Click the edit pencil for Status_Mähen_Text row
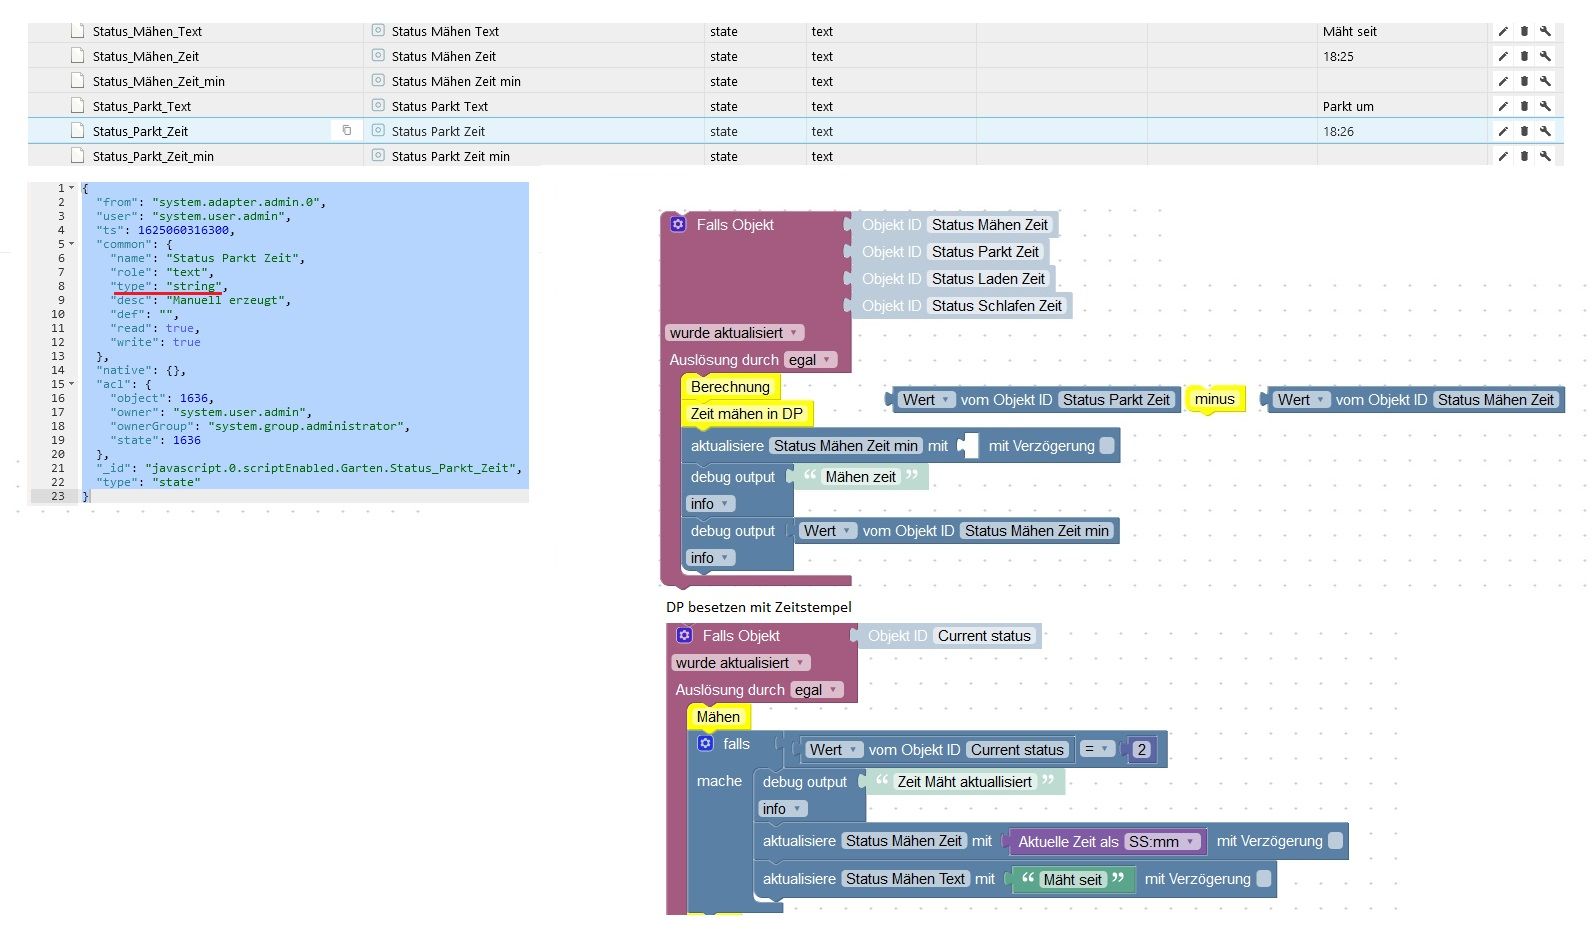Screen dimensions: 1596x940 click(x=1503, y=31)
